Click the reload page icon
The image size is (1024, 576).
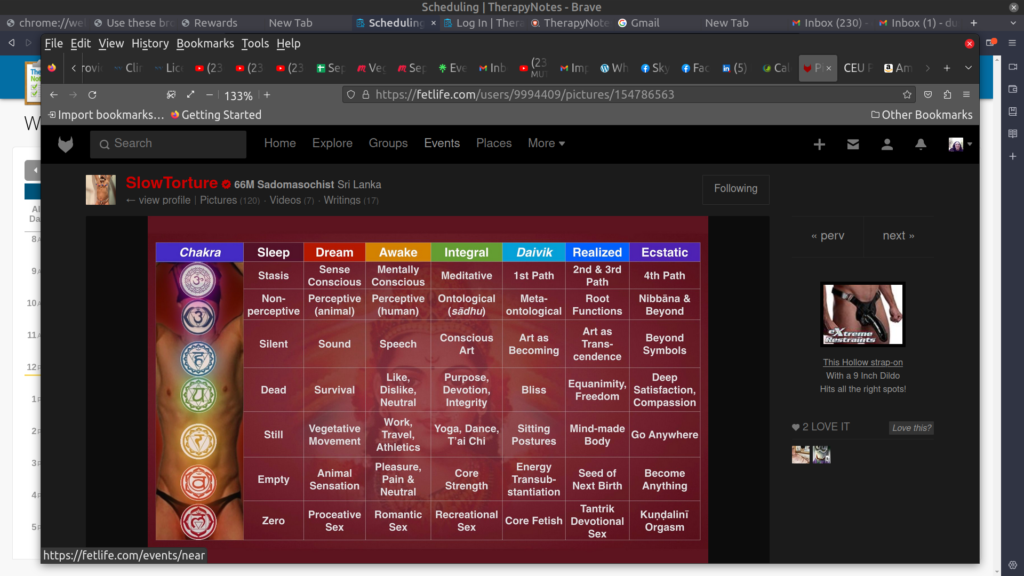pyautogui.click(x=92, y=95)
